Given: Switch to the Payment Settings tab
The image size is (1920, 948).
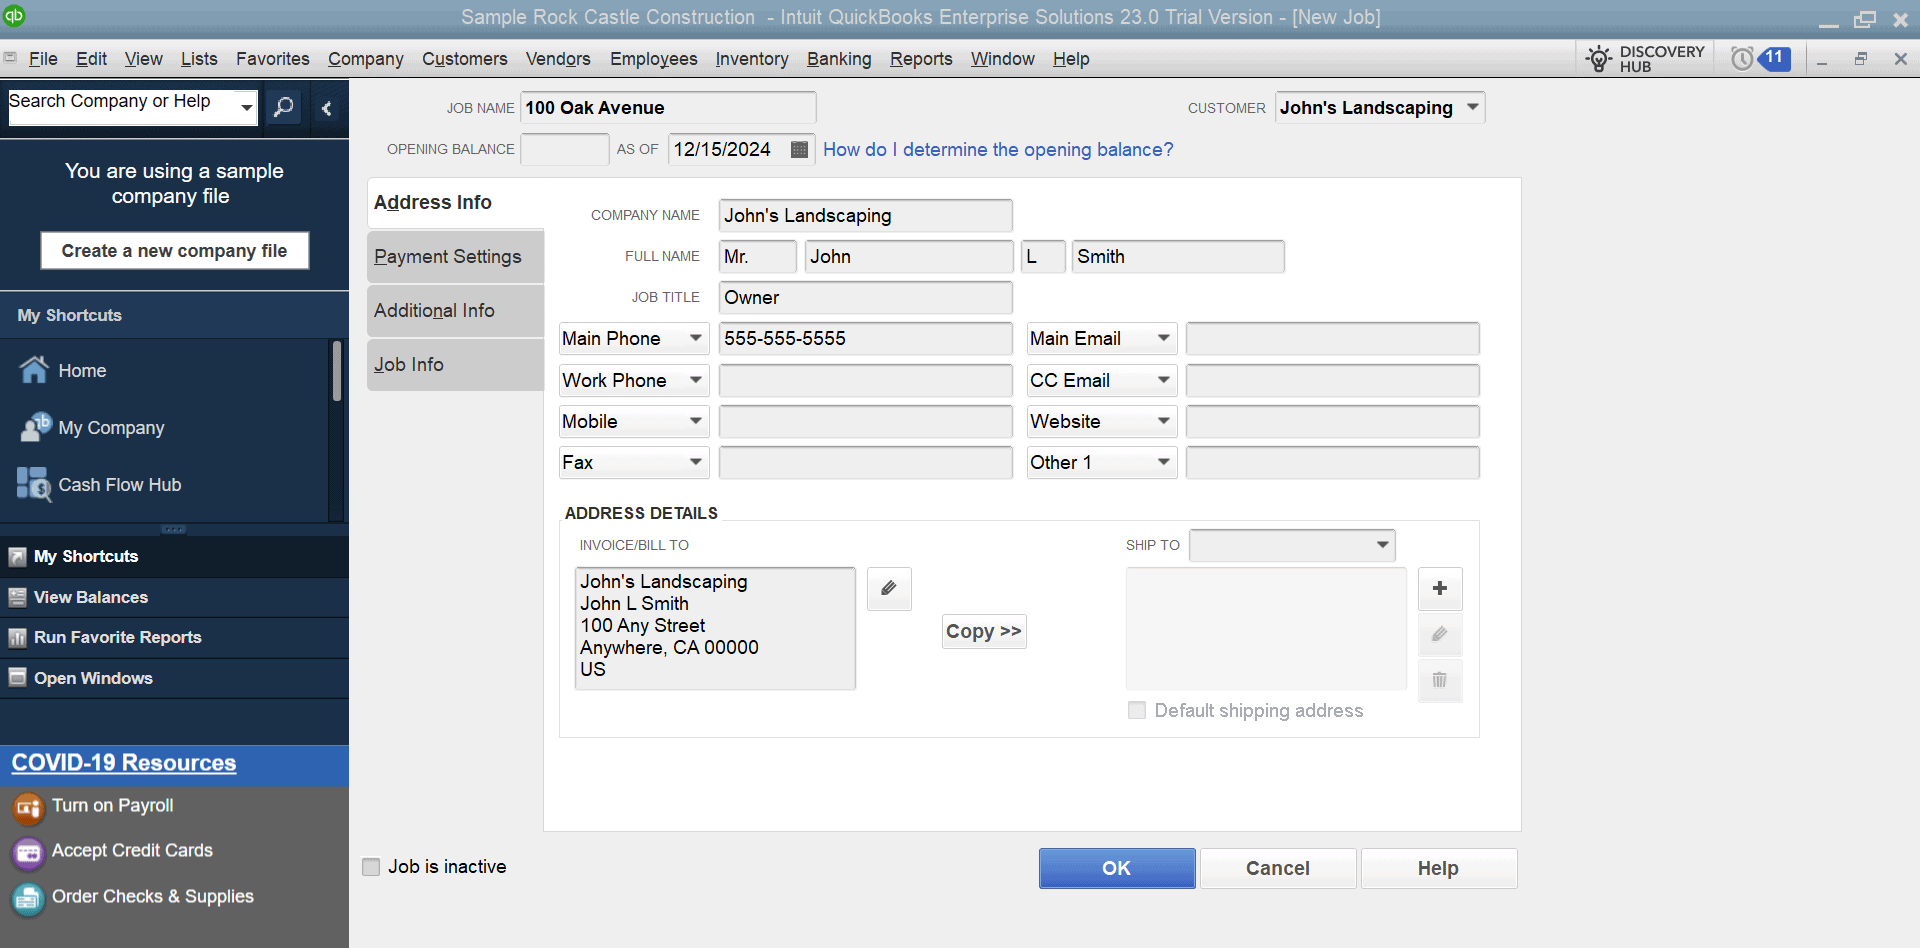Looking at the screenshot, I should 455,257.
